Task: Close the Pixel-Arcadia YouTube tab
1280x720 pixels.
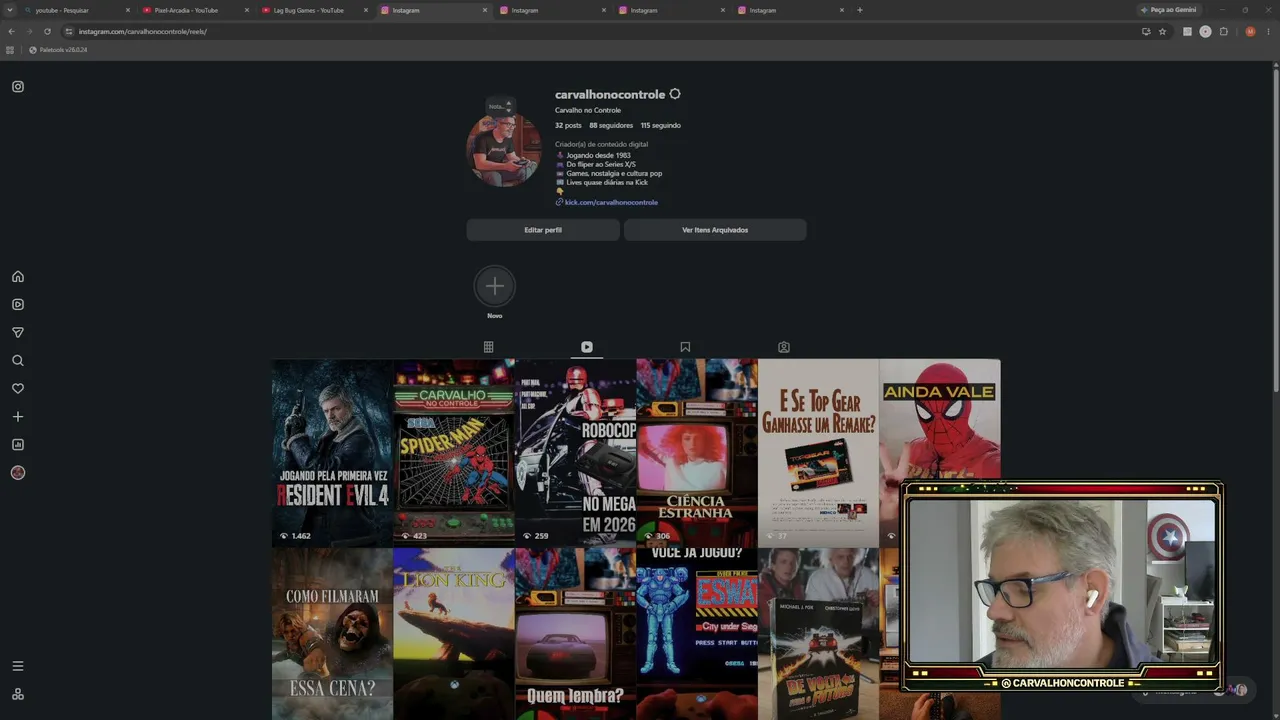Action: point(247,10)
